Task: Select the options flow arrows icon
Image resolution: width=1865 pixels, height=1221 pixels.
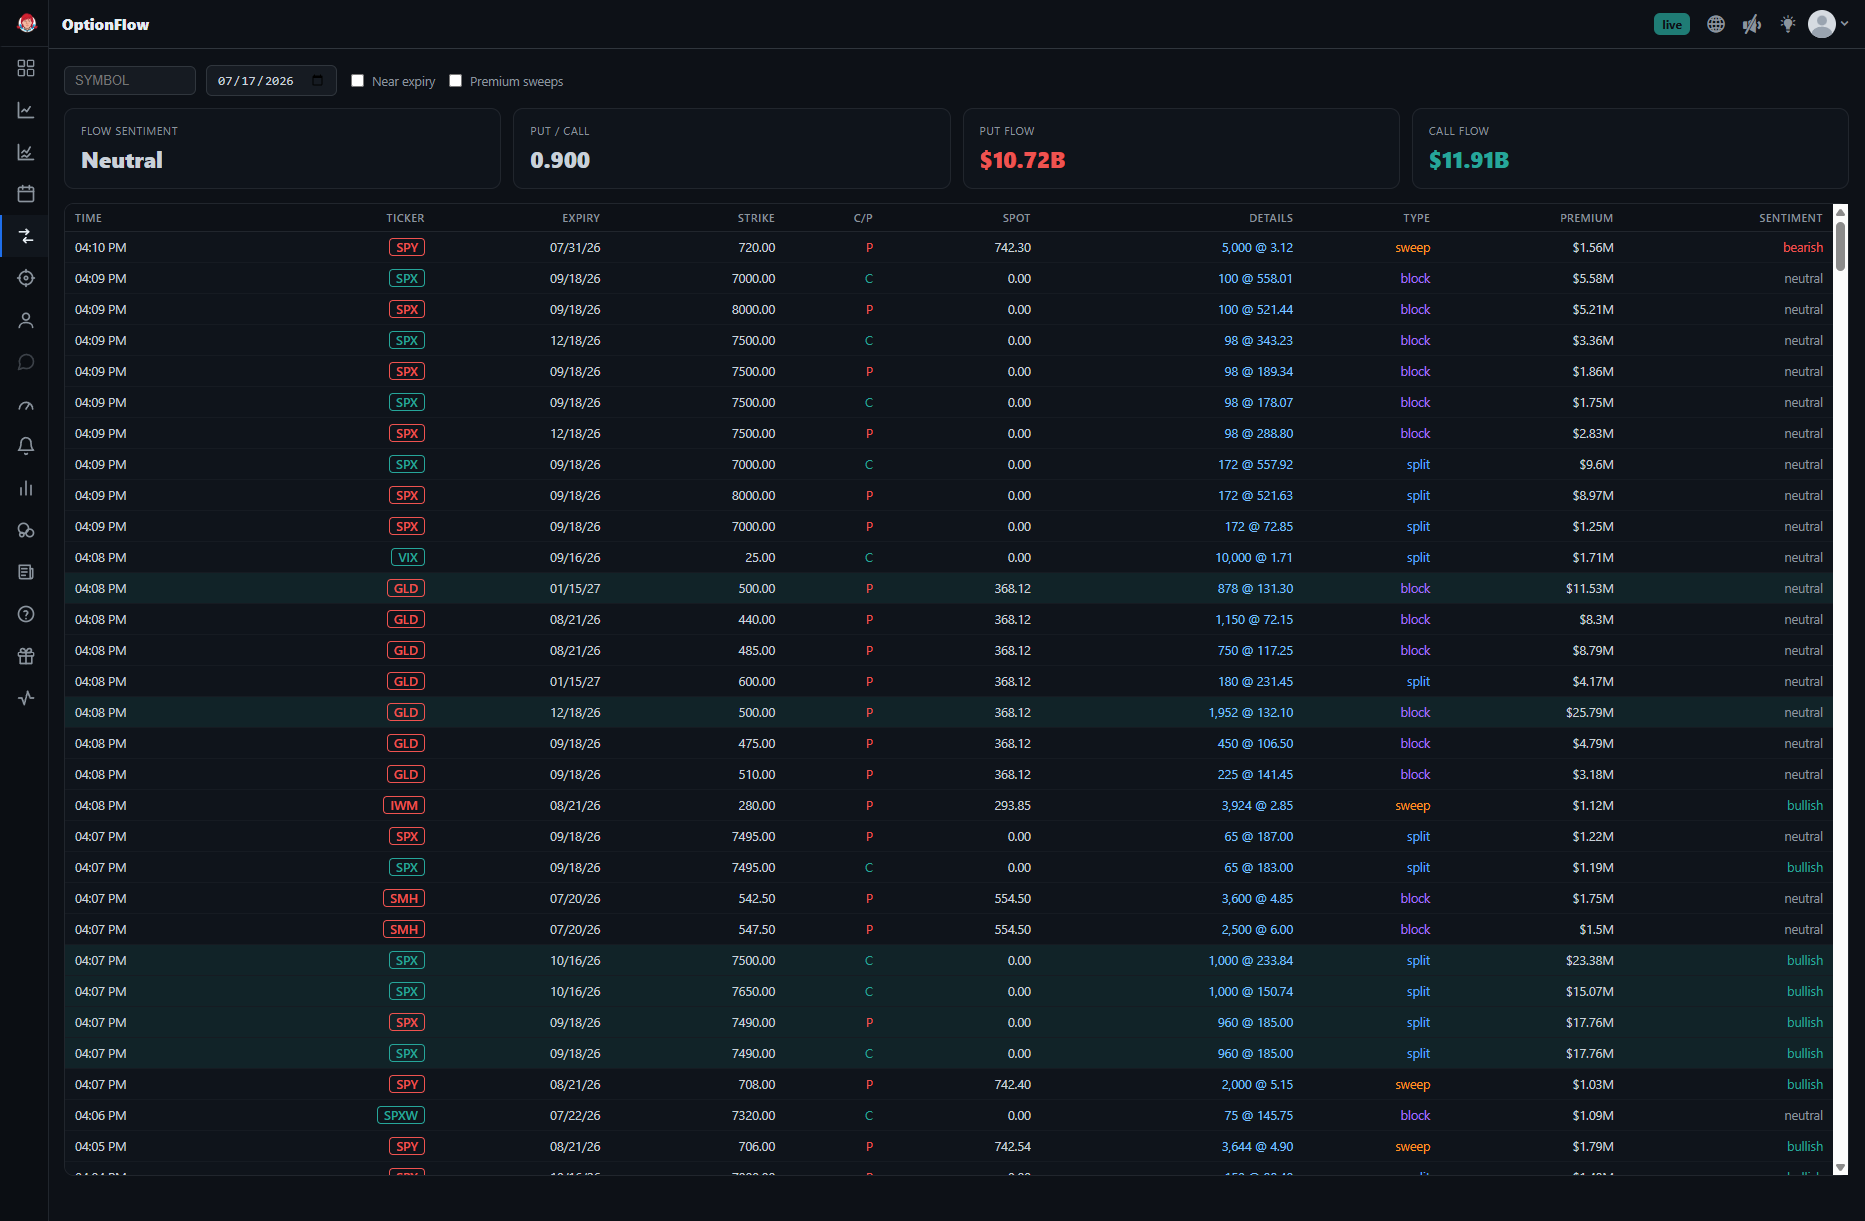Action: pos(26,236)
